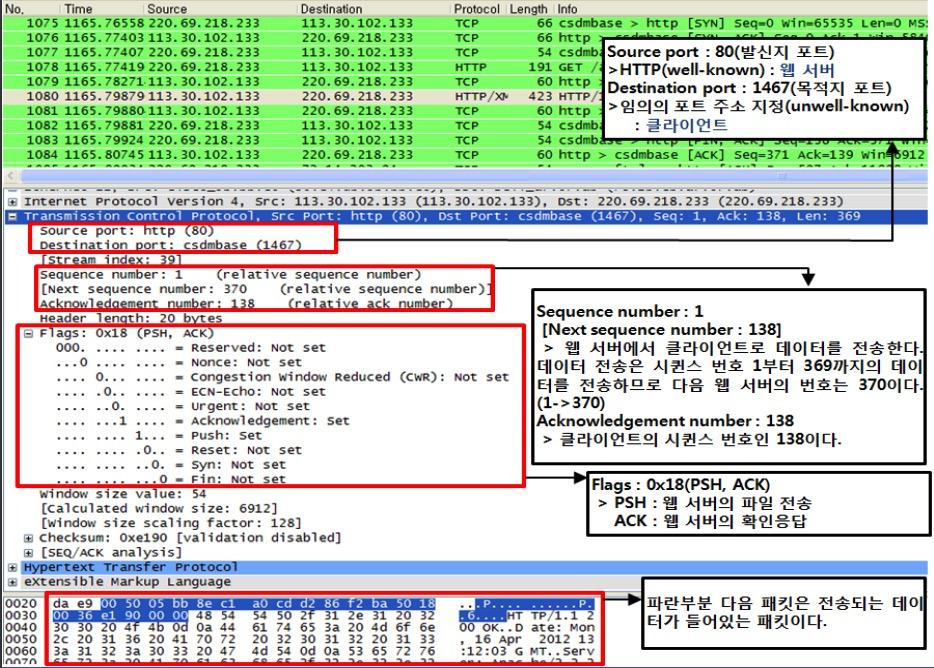Select packet 1075 with SYN info

tap(465, 23)
